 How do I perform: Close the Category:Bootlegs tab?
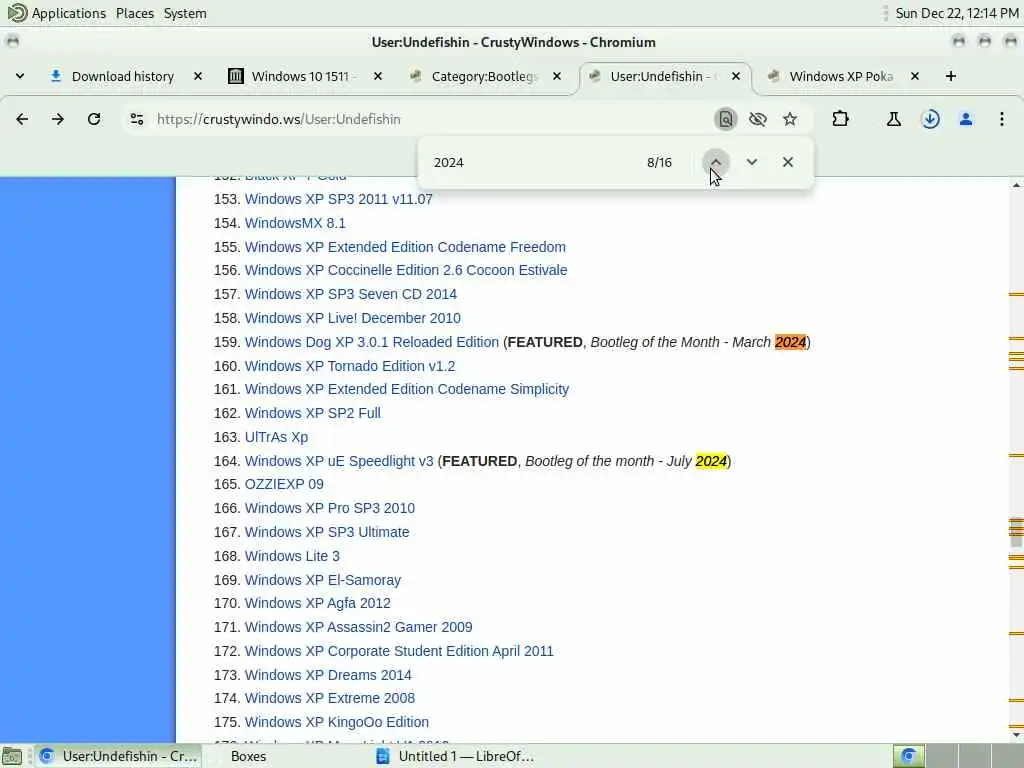coord(557,76)
